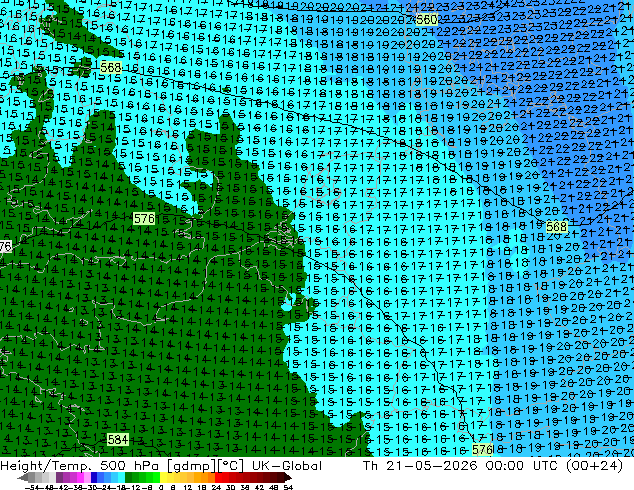Click the 584 contour label near the bottom left
634x490 pixels.
tap(118, 439)
